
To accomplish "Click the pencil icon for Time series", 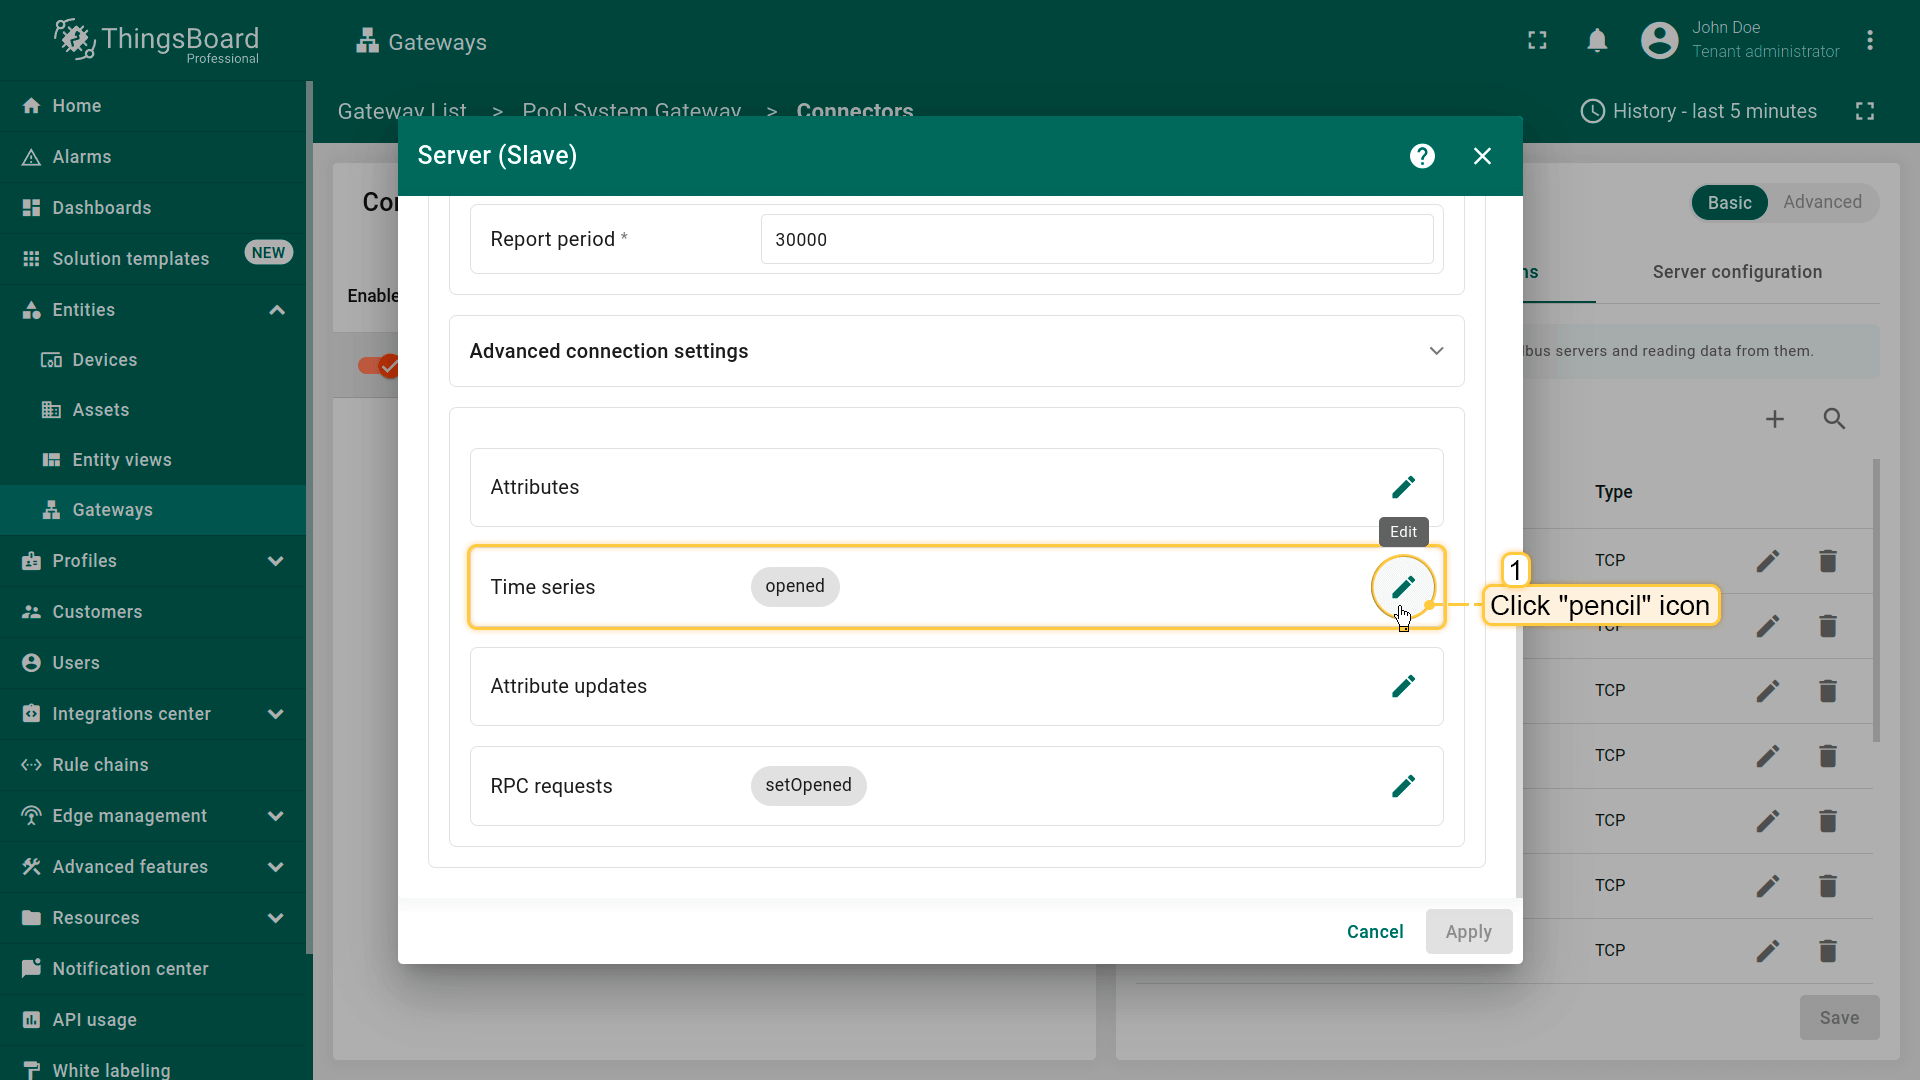I will tap(1403, 587).
